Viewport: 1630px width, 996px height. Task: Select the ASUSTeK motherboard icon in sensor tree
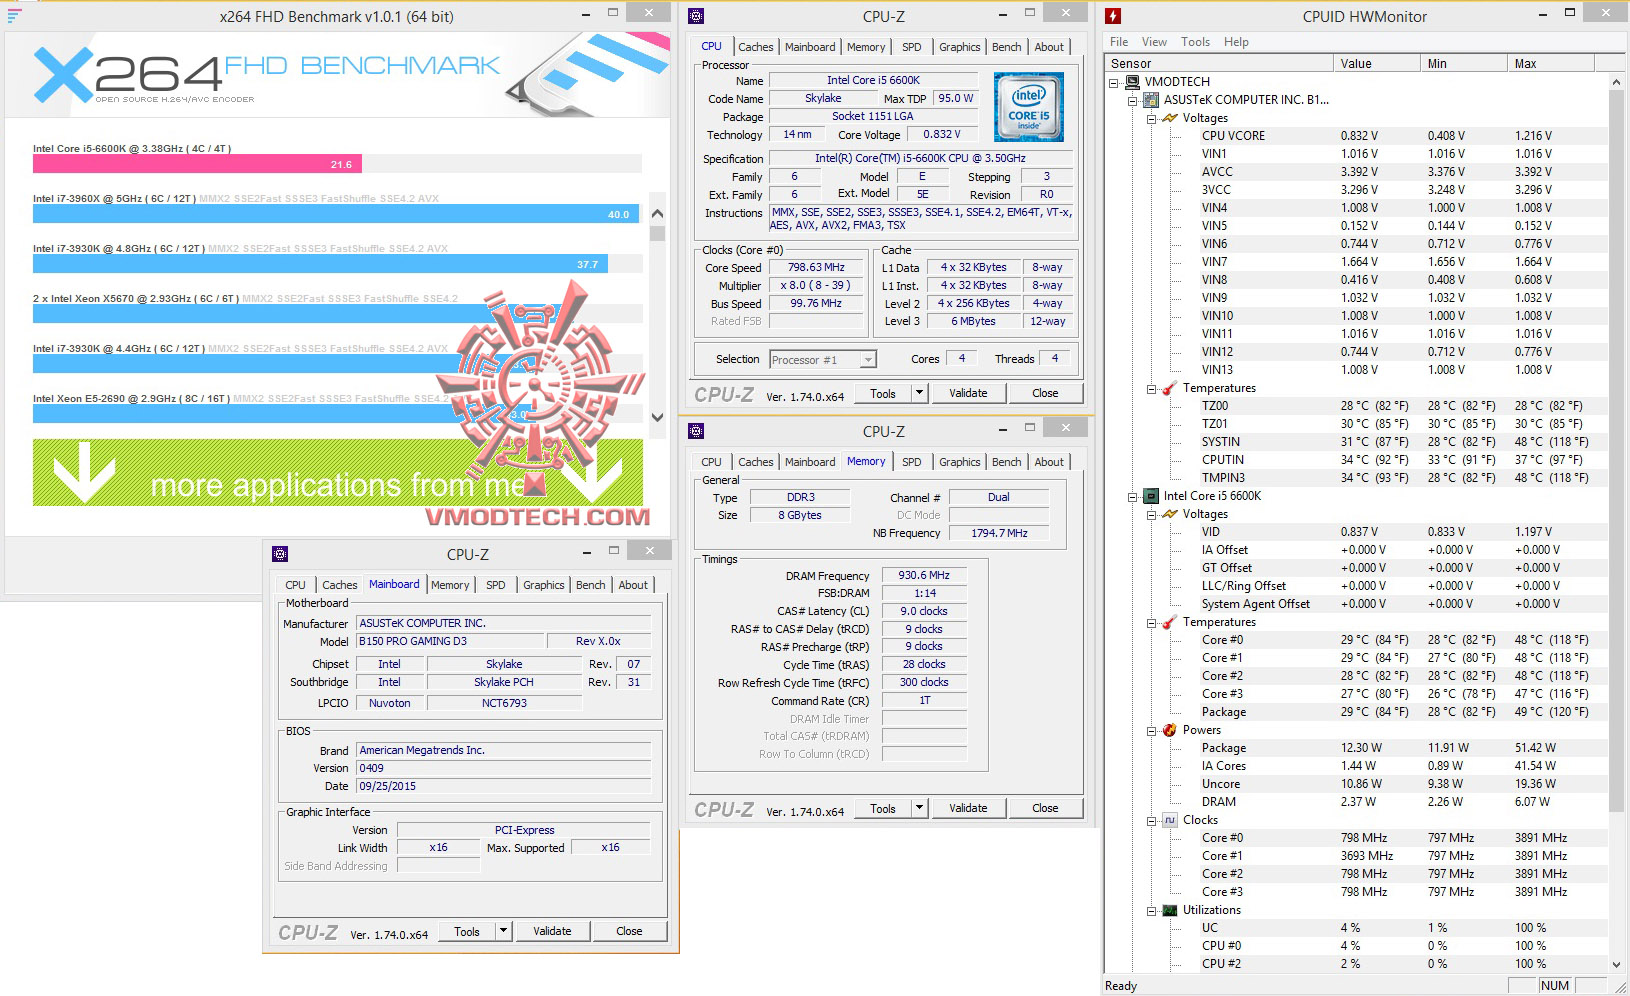[1151, 100]
